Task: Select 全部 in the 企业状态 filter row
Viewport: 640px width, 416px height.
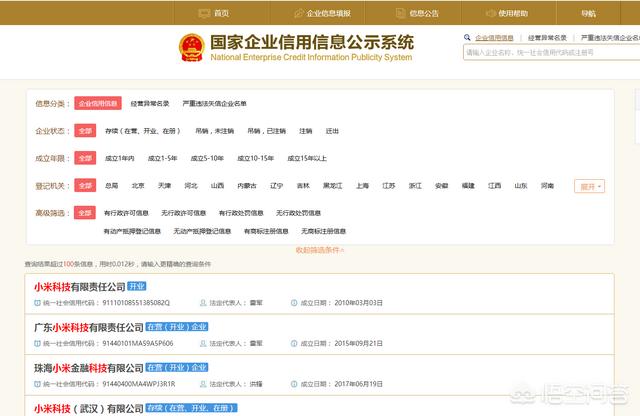Action: click(x=85, y=131)
